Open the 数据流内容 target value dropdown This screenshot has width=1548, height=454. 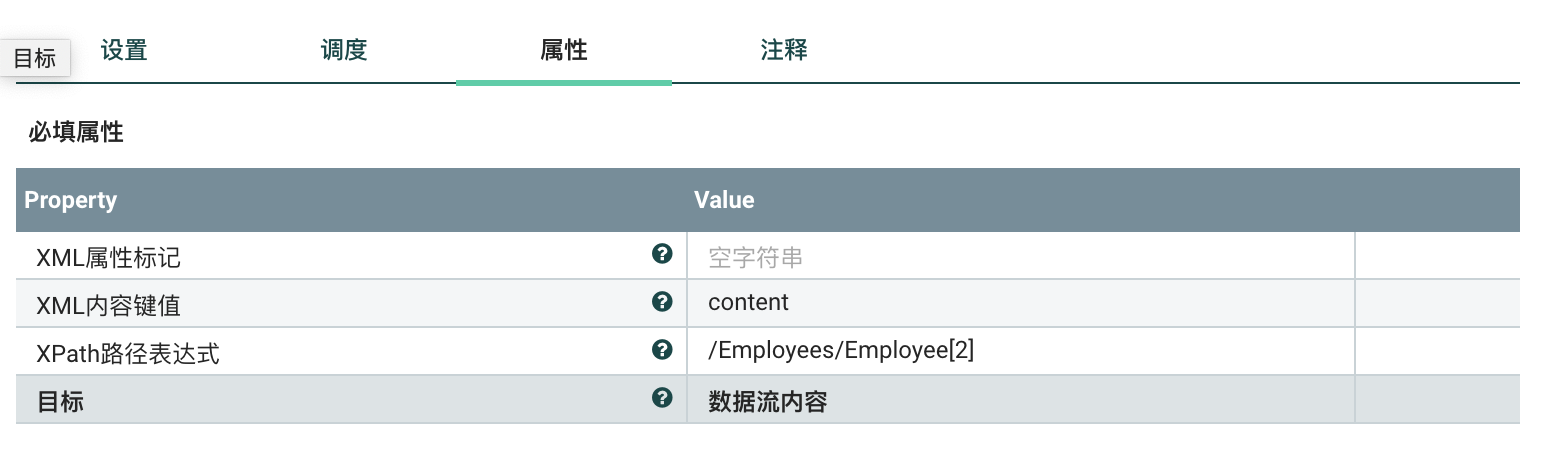(1020, 402)
